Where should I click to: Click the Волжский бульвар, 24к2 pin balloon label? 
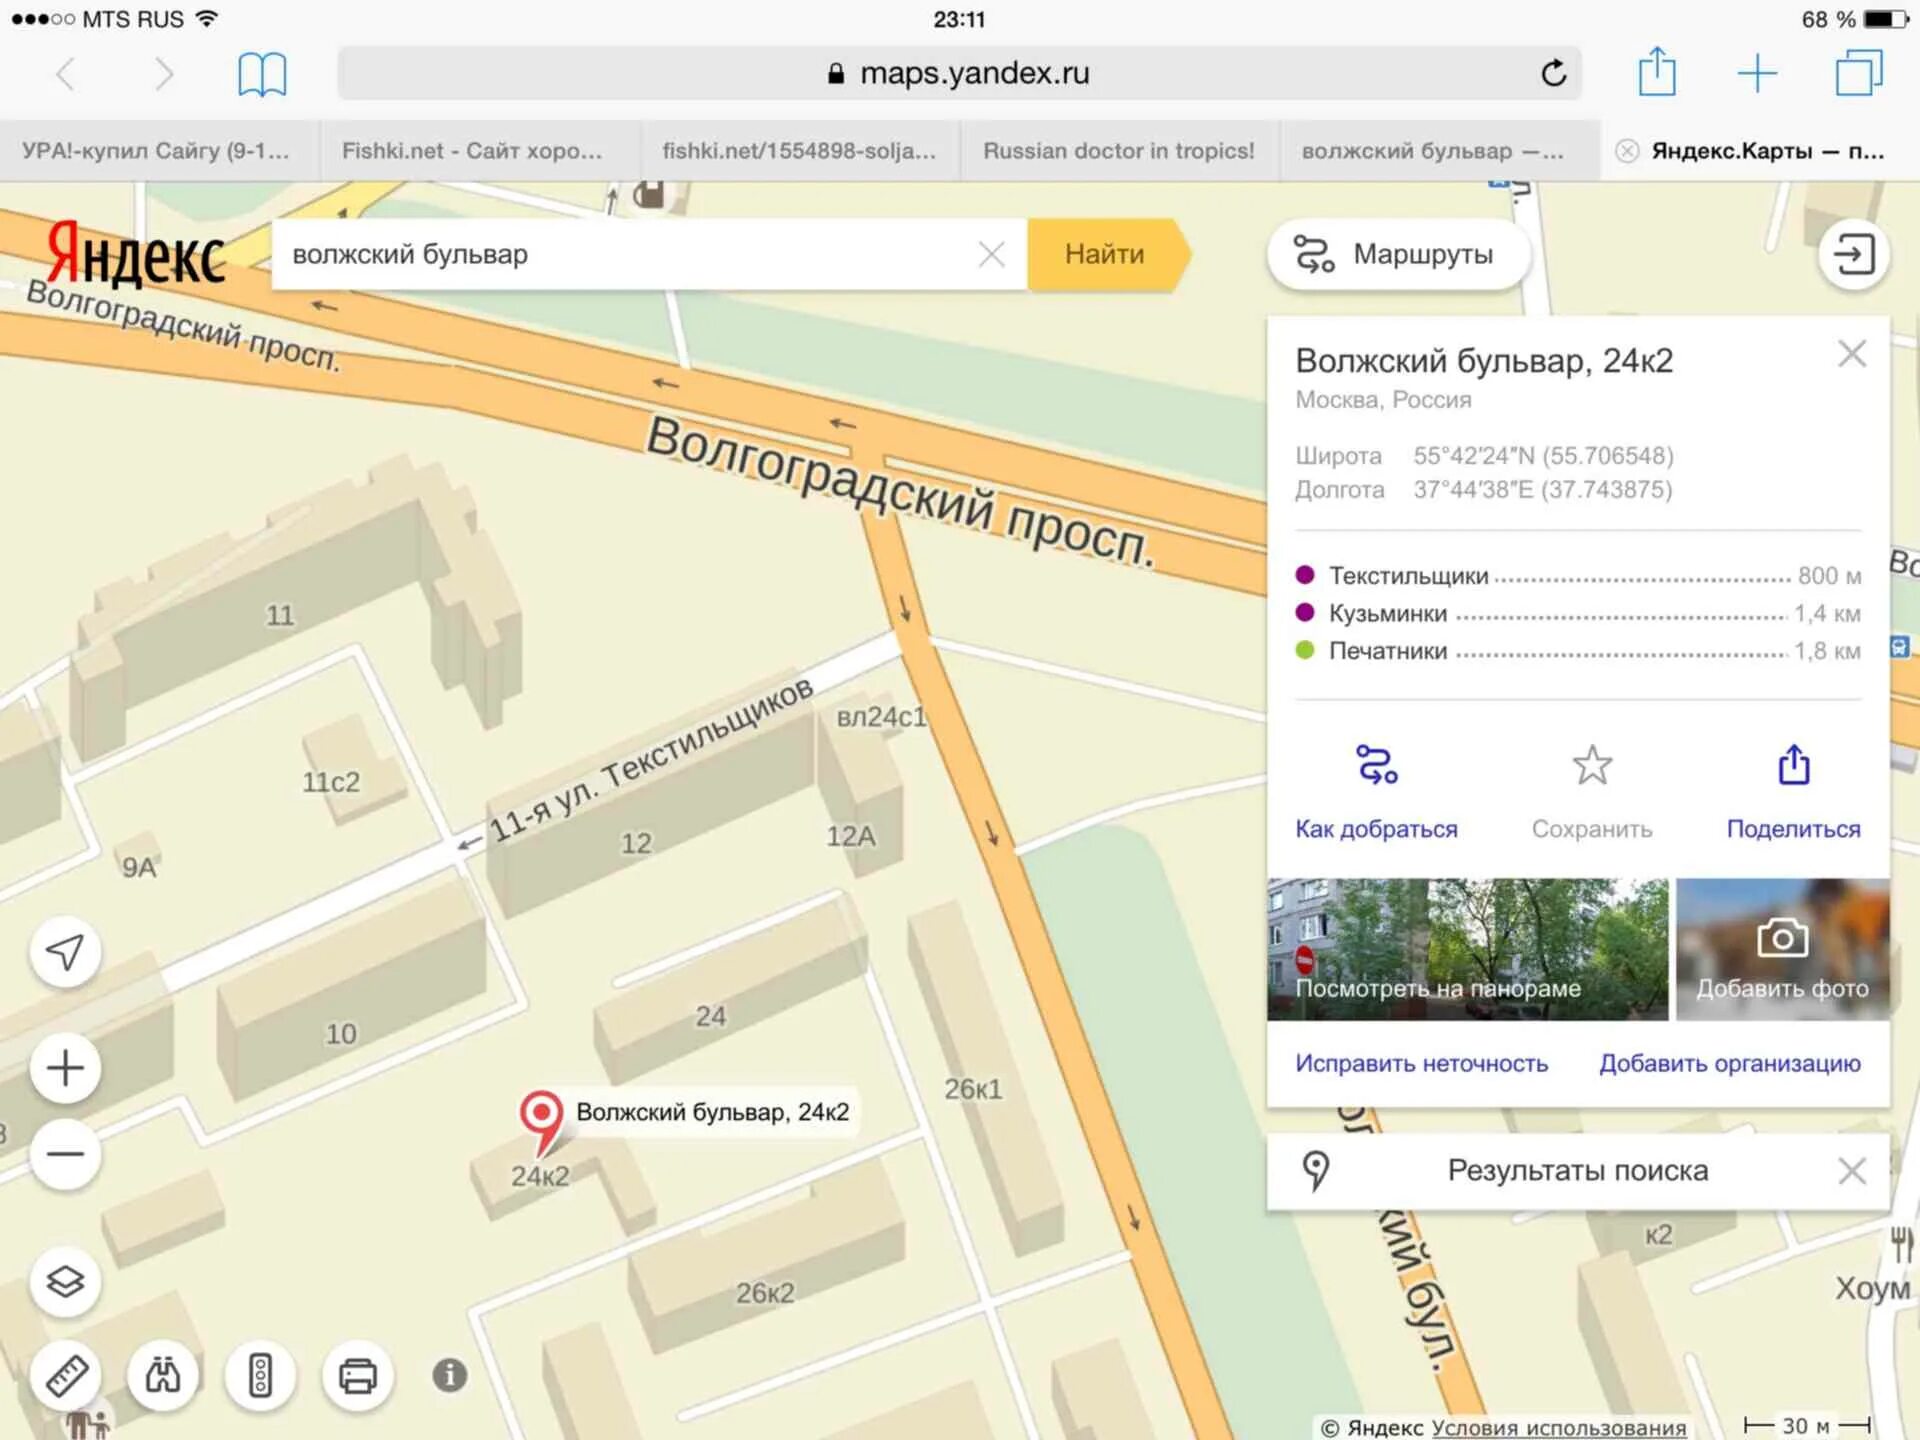(x=712, y=1112)
